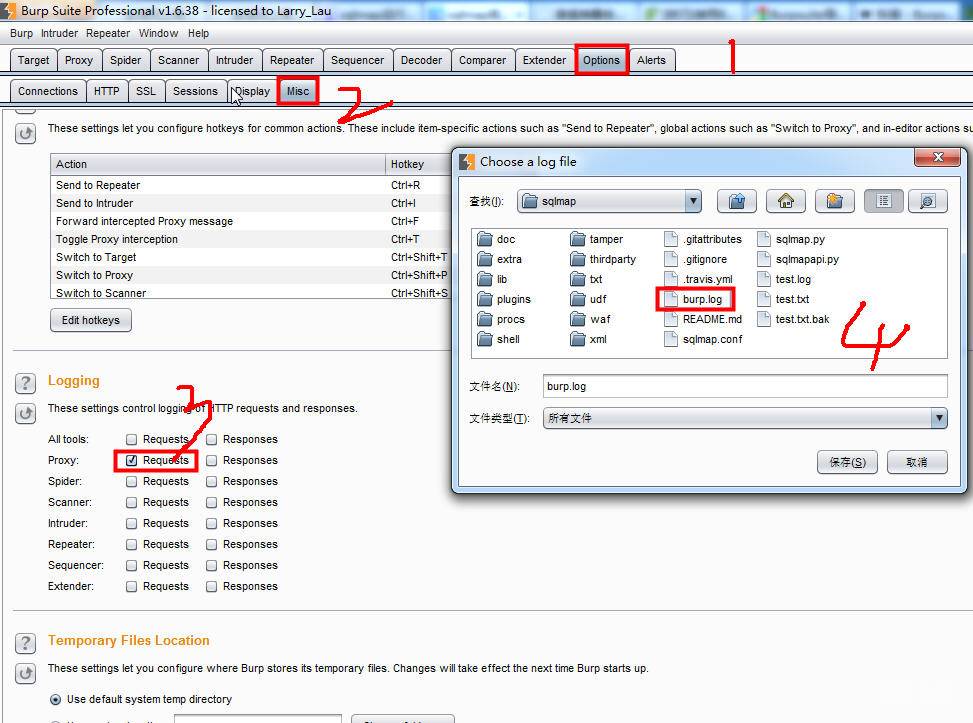Image resolution: width=973 pixels, height=723 pixels.
Task: Open the shell folder
Action: (x=499, y=339)
